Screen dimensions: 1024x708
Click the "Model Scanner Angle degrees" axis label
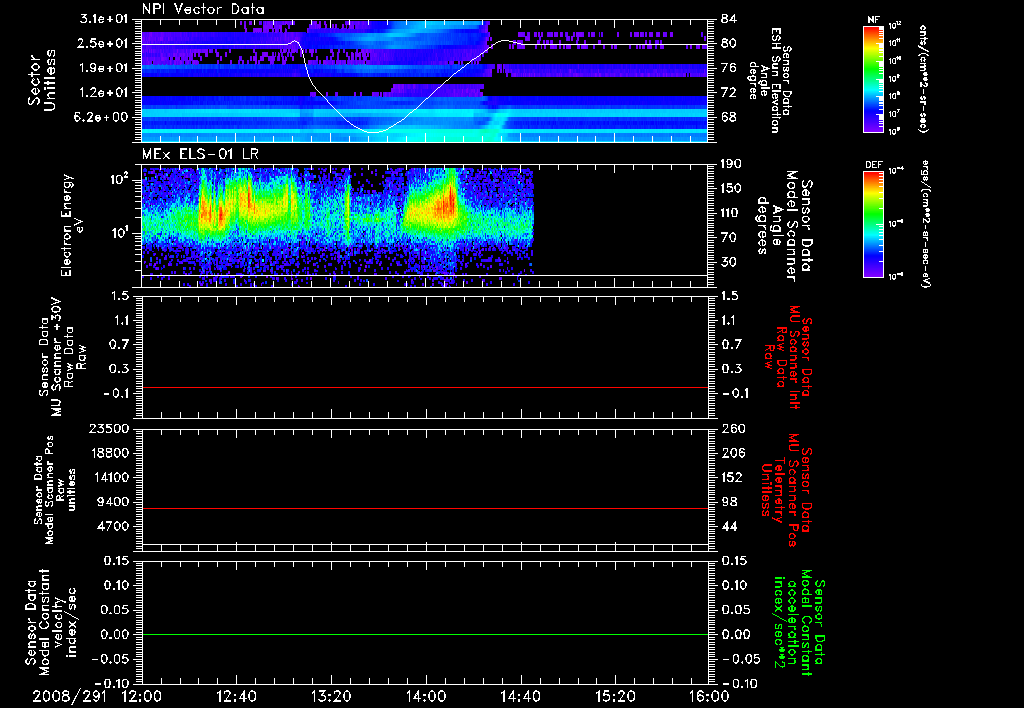pyautogui.click(x=784, y=226)
